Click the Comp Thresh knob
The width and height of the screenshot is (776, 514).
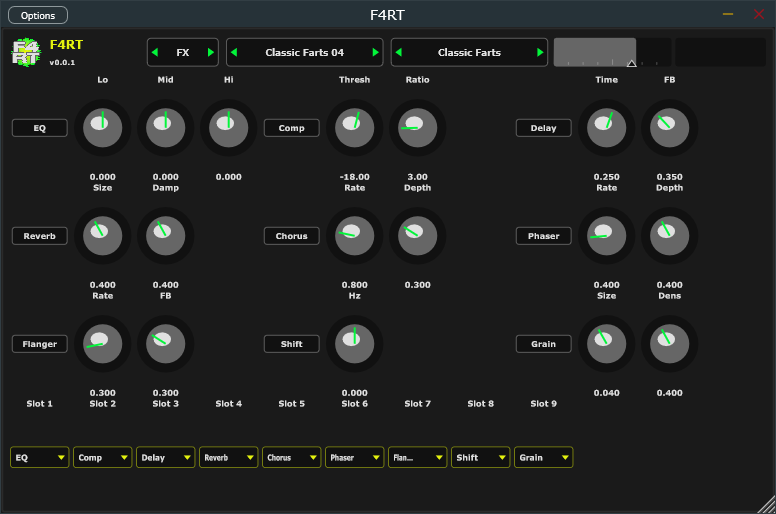[x=354, y=128]
